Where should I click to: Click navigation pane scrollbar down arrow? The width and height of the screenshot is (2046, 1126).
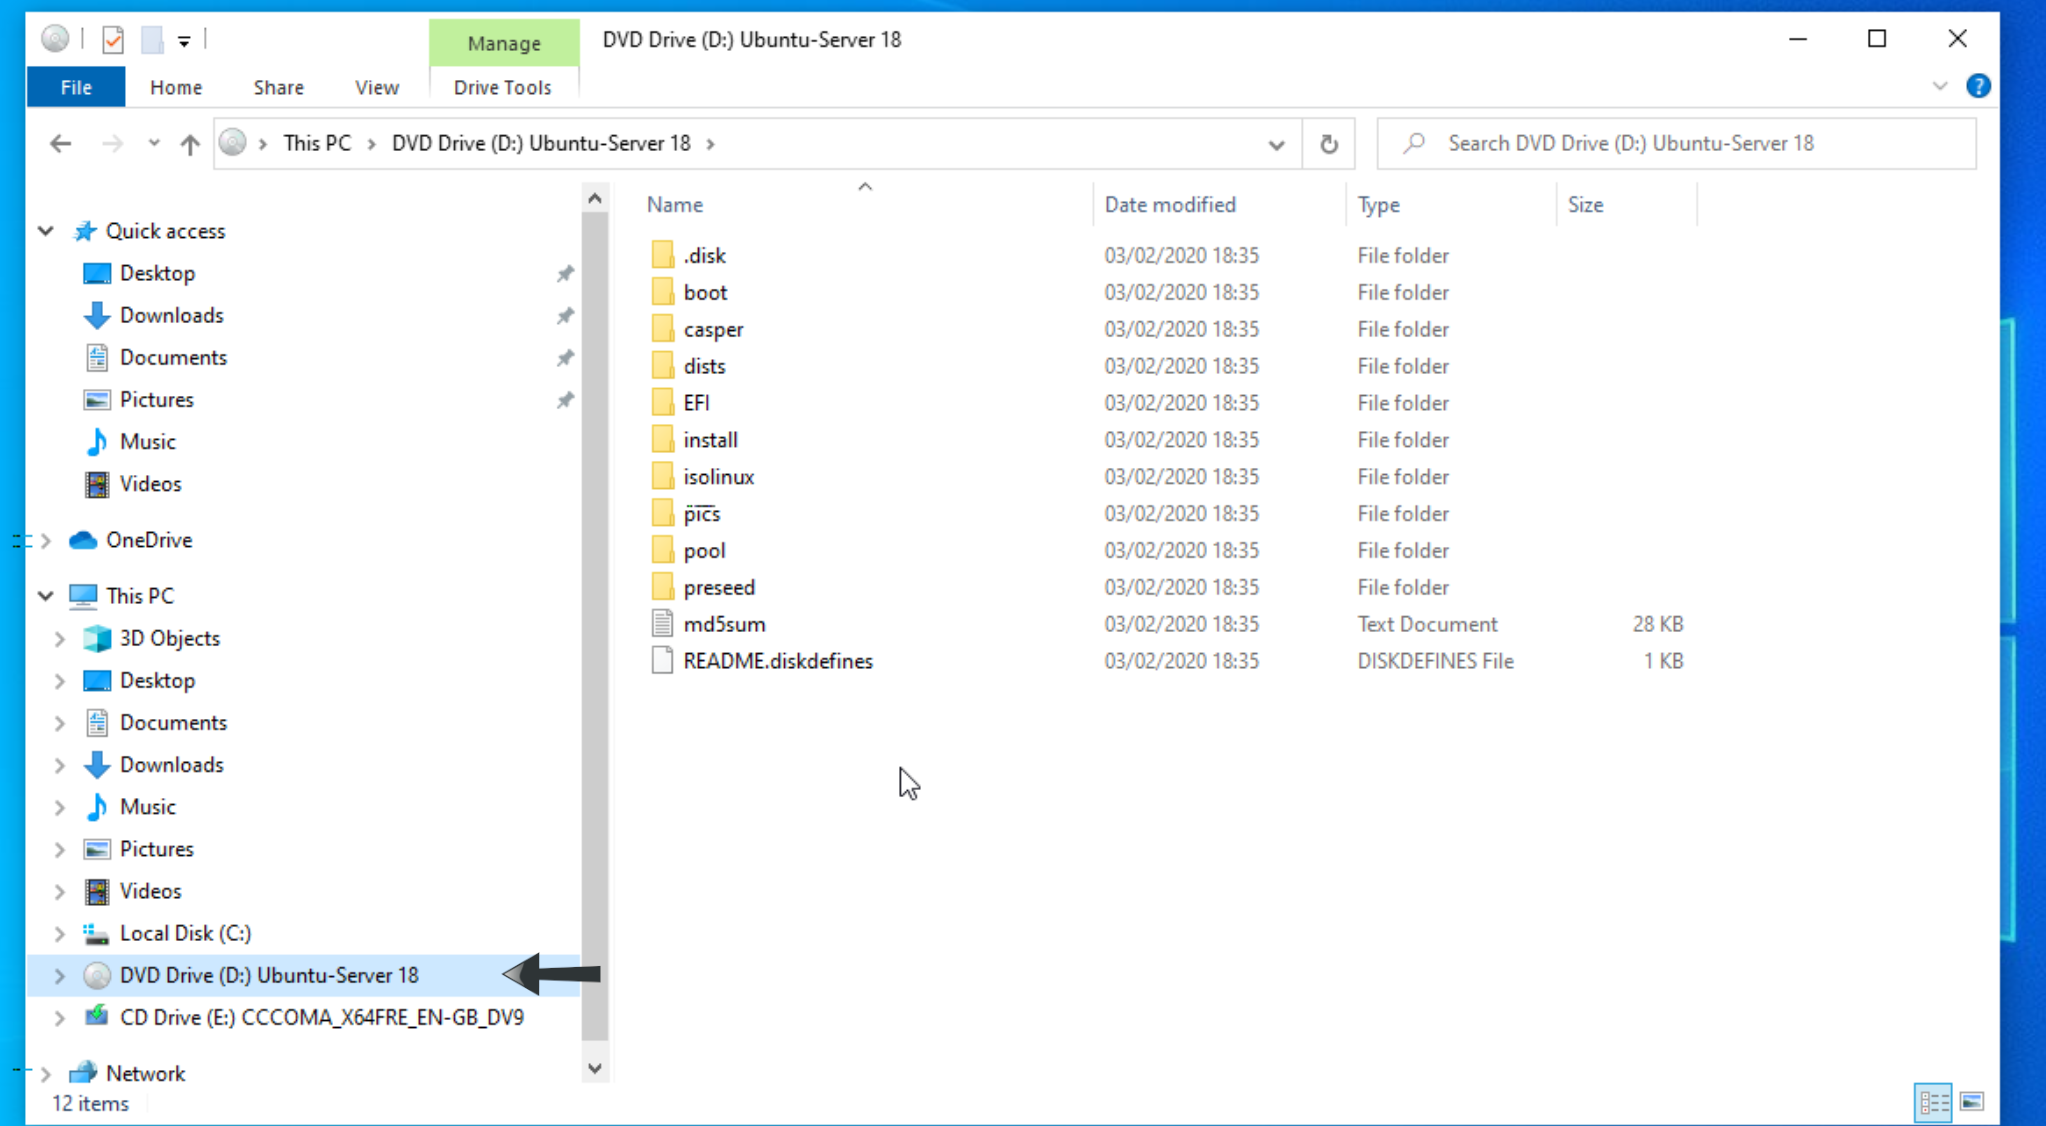(595, 1068)
